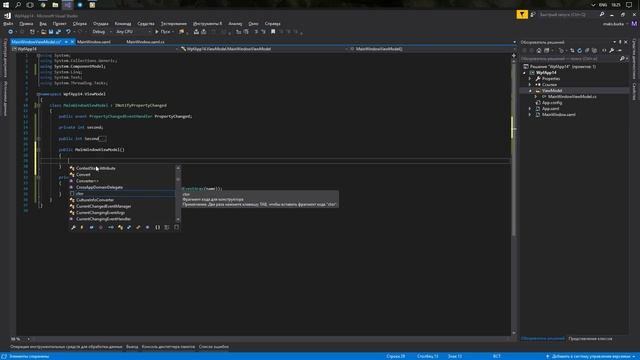The height and width of the screenshot is (360, 640).
Task: Close the MainWindowViewModel.cs tab
Action: 72,42
